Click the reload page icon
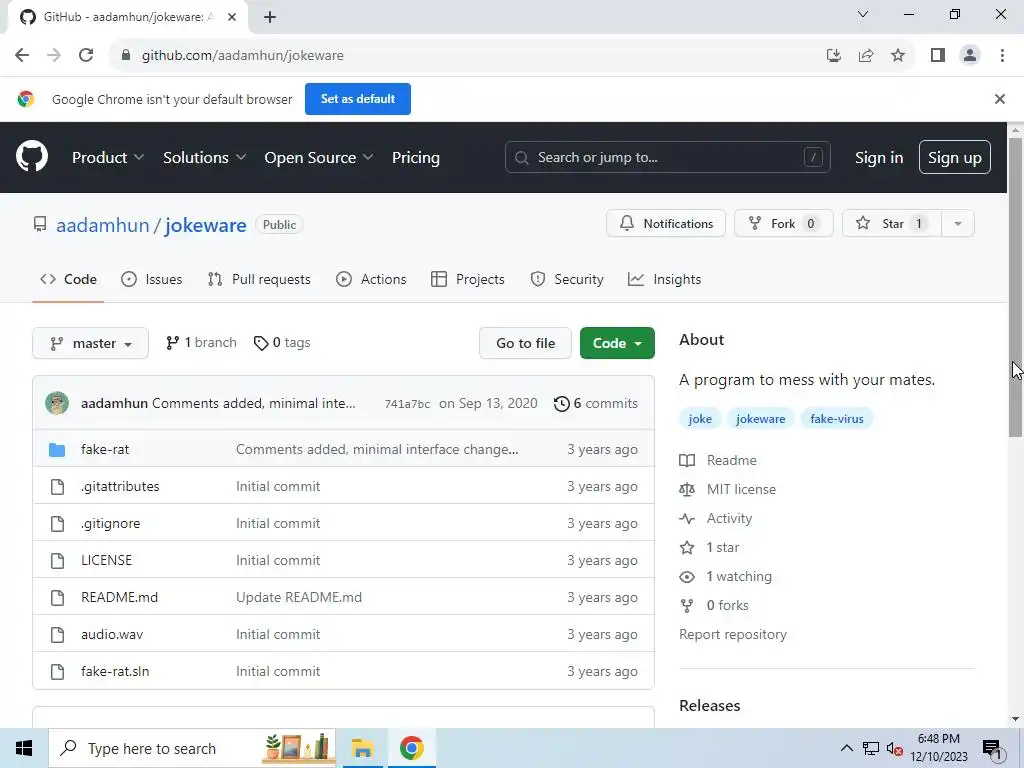 coord(86,55)
